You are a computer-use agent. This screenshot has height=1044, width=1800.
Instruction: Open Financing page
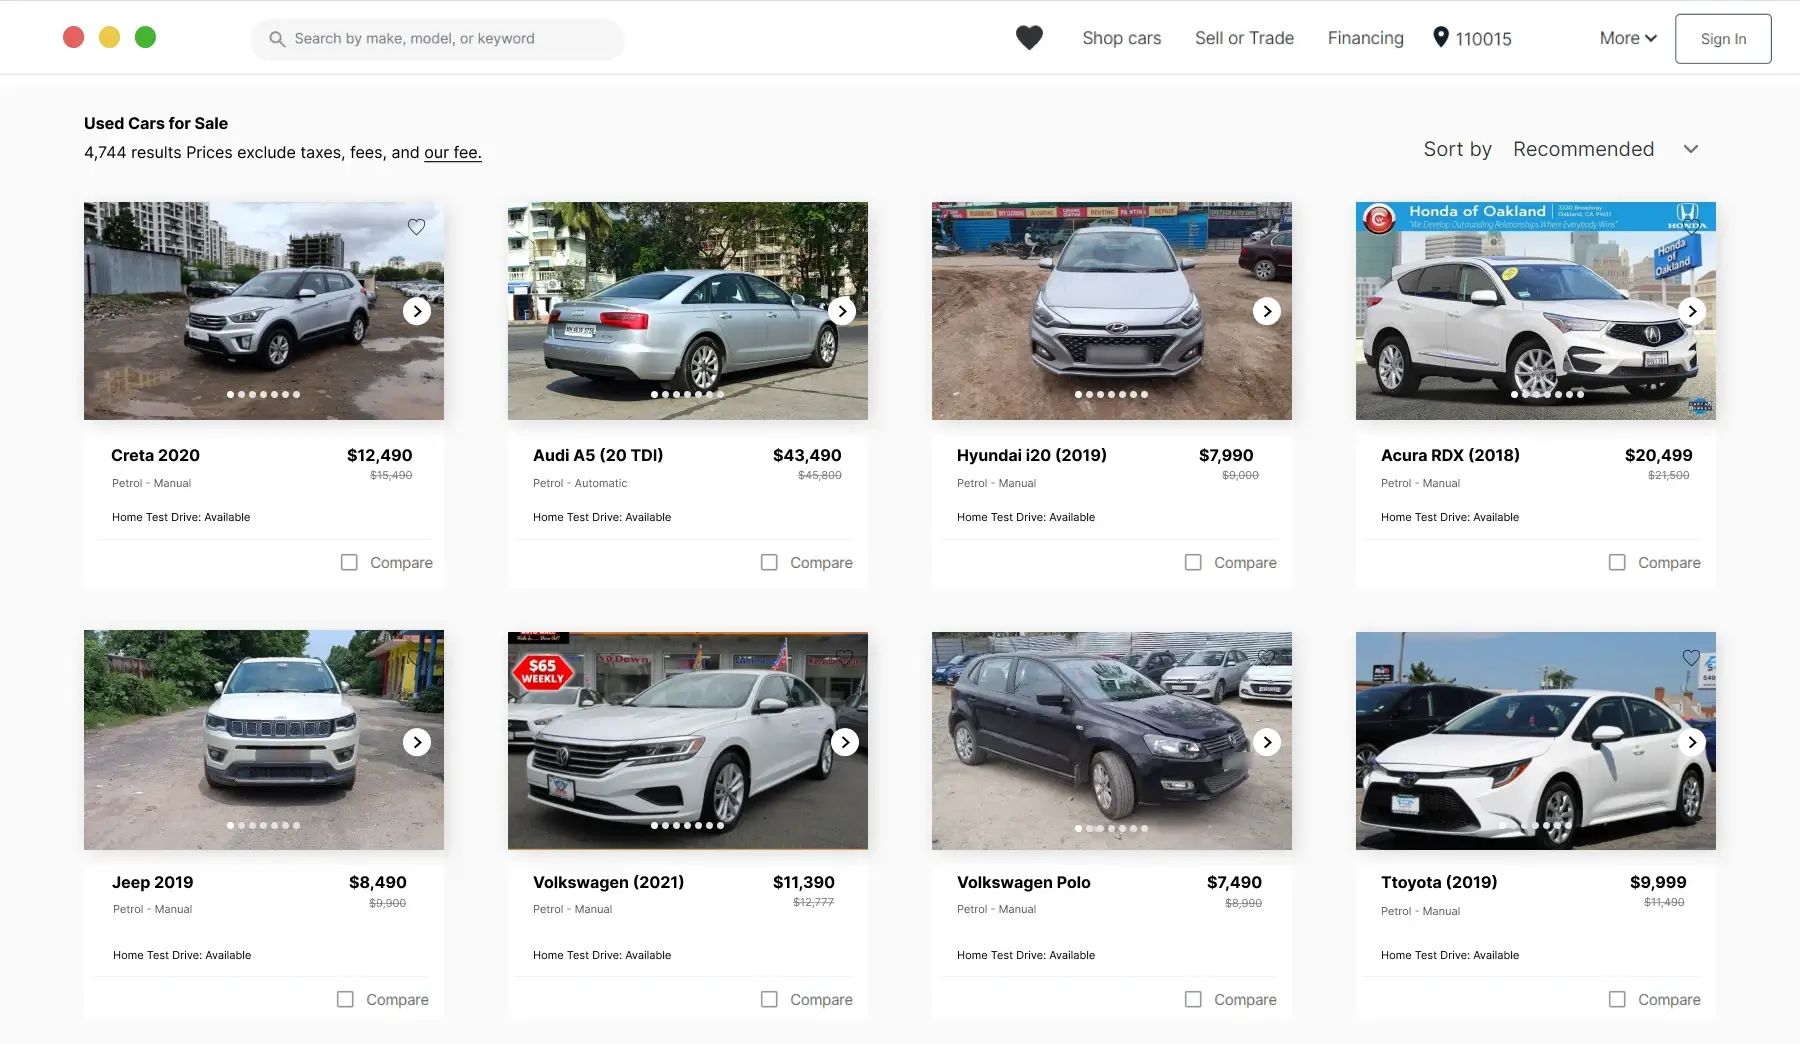pyautogui.click(x=1366, y=38)
